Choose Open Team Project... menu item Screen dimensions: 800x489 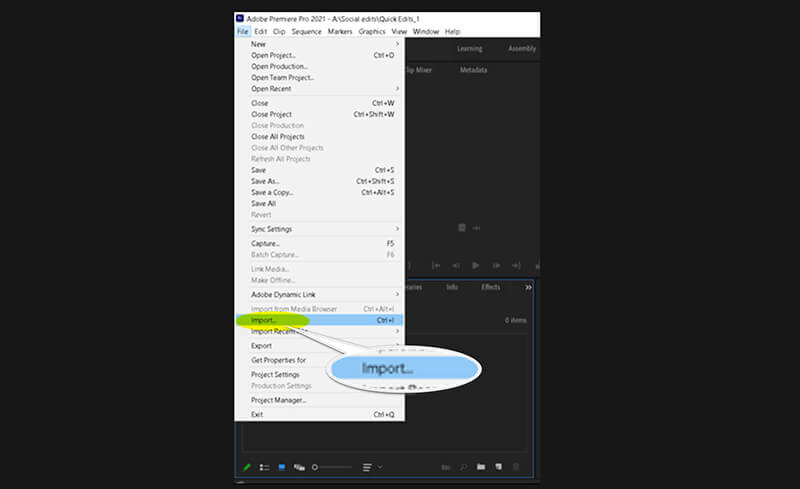click(x=319, y=78)
